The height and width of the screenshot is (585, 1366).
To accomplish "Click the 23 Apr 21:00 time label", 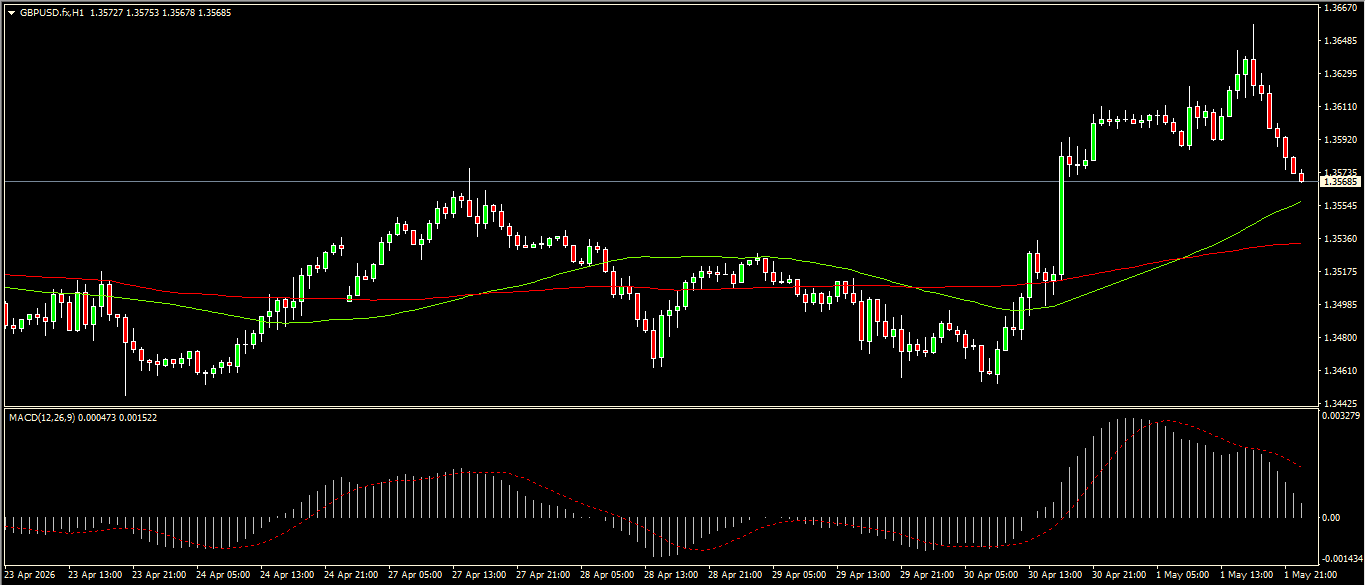I will click(x=159, y=576).
